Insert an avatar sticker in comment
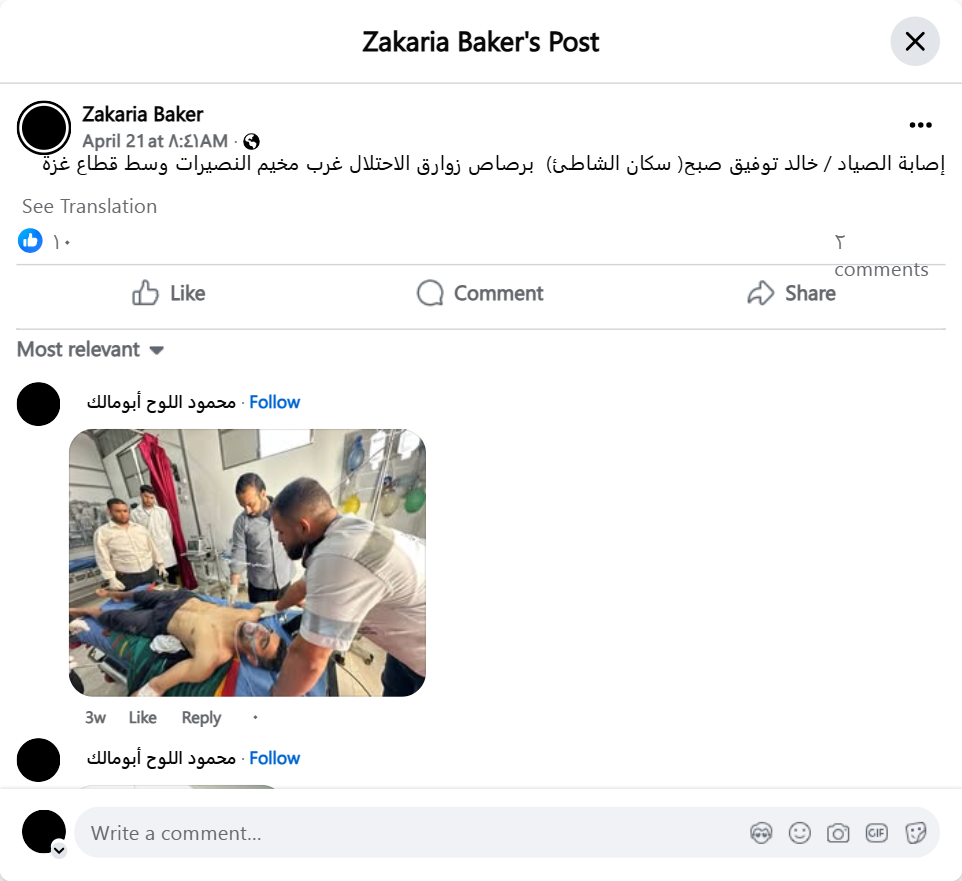The width and height of the screenshot is (962, 881). coord(761,833)
